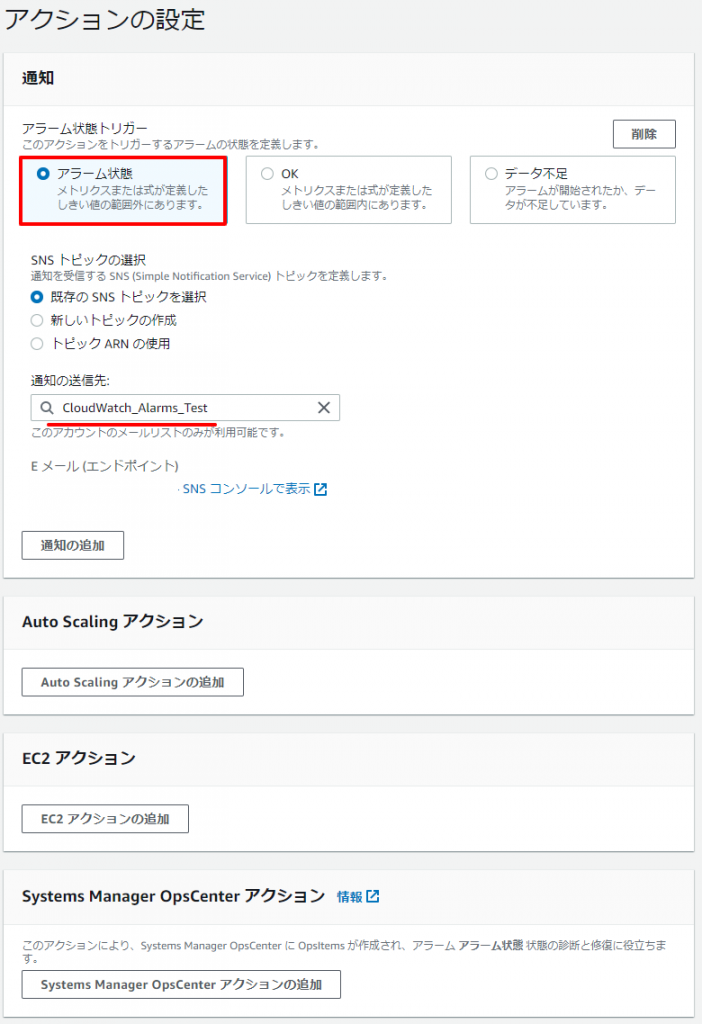
Task: Click Systems Manager OpsCenter アクションの追加 button
Action: [x=181, y=985]
